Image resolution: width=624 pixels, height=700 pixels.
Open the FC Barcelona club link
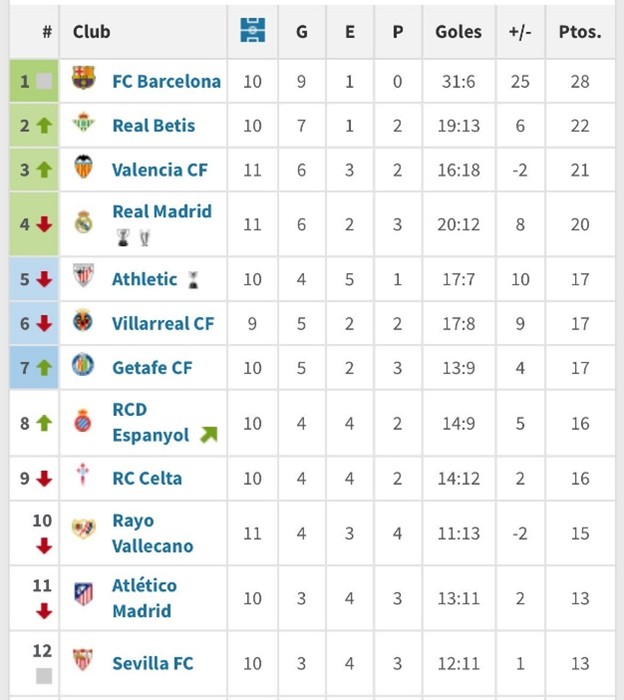click(166, 81)
